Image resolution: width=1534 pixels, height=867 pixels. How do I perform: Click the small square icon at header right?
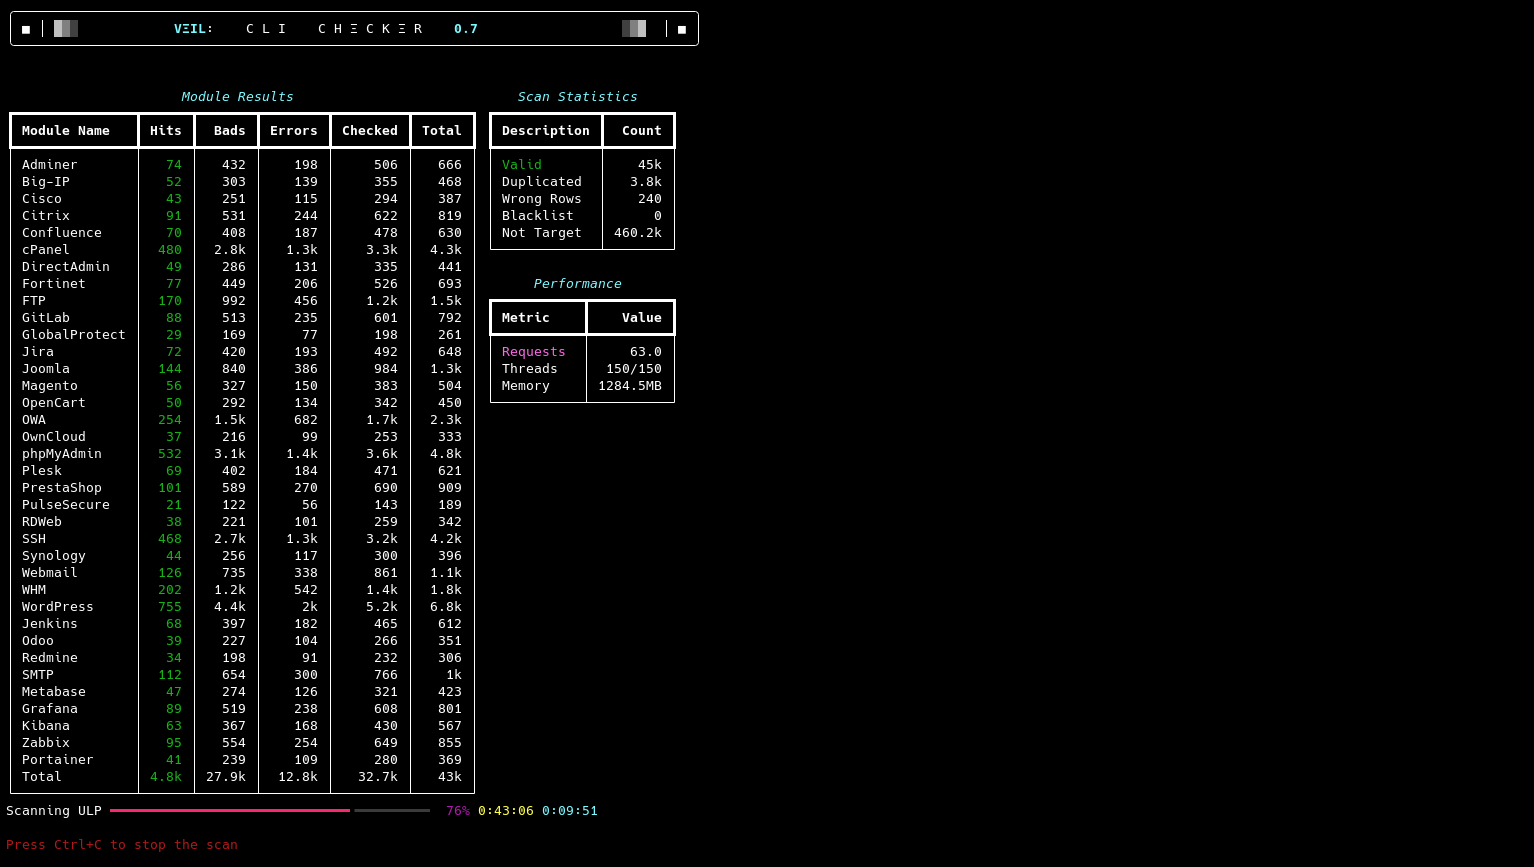pyautogui.click(x=682, y=29)
